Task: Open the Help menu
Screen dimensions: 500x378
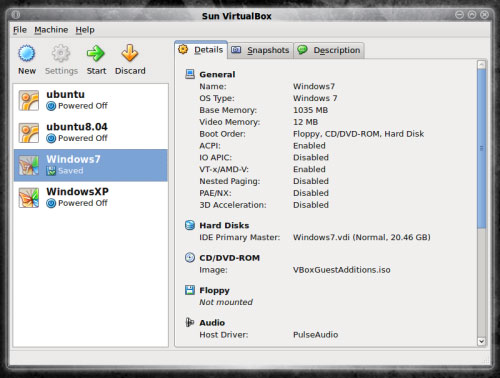Action: point(85,30)
